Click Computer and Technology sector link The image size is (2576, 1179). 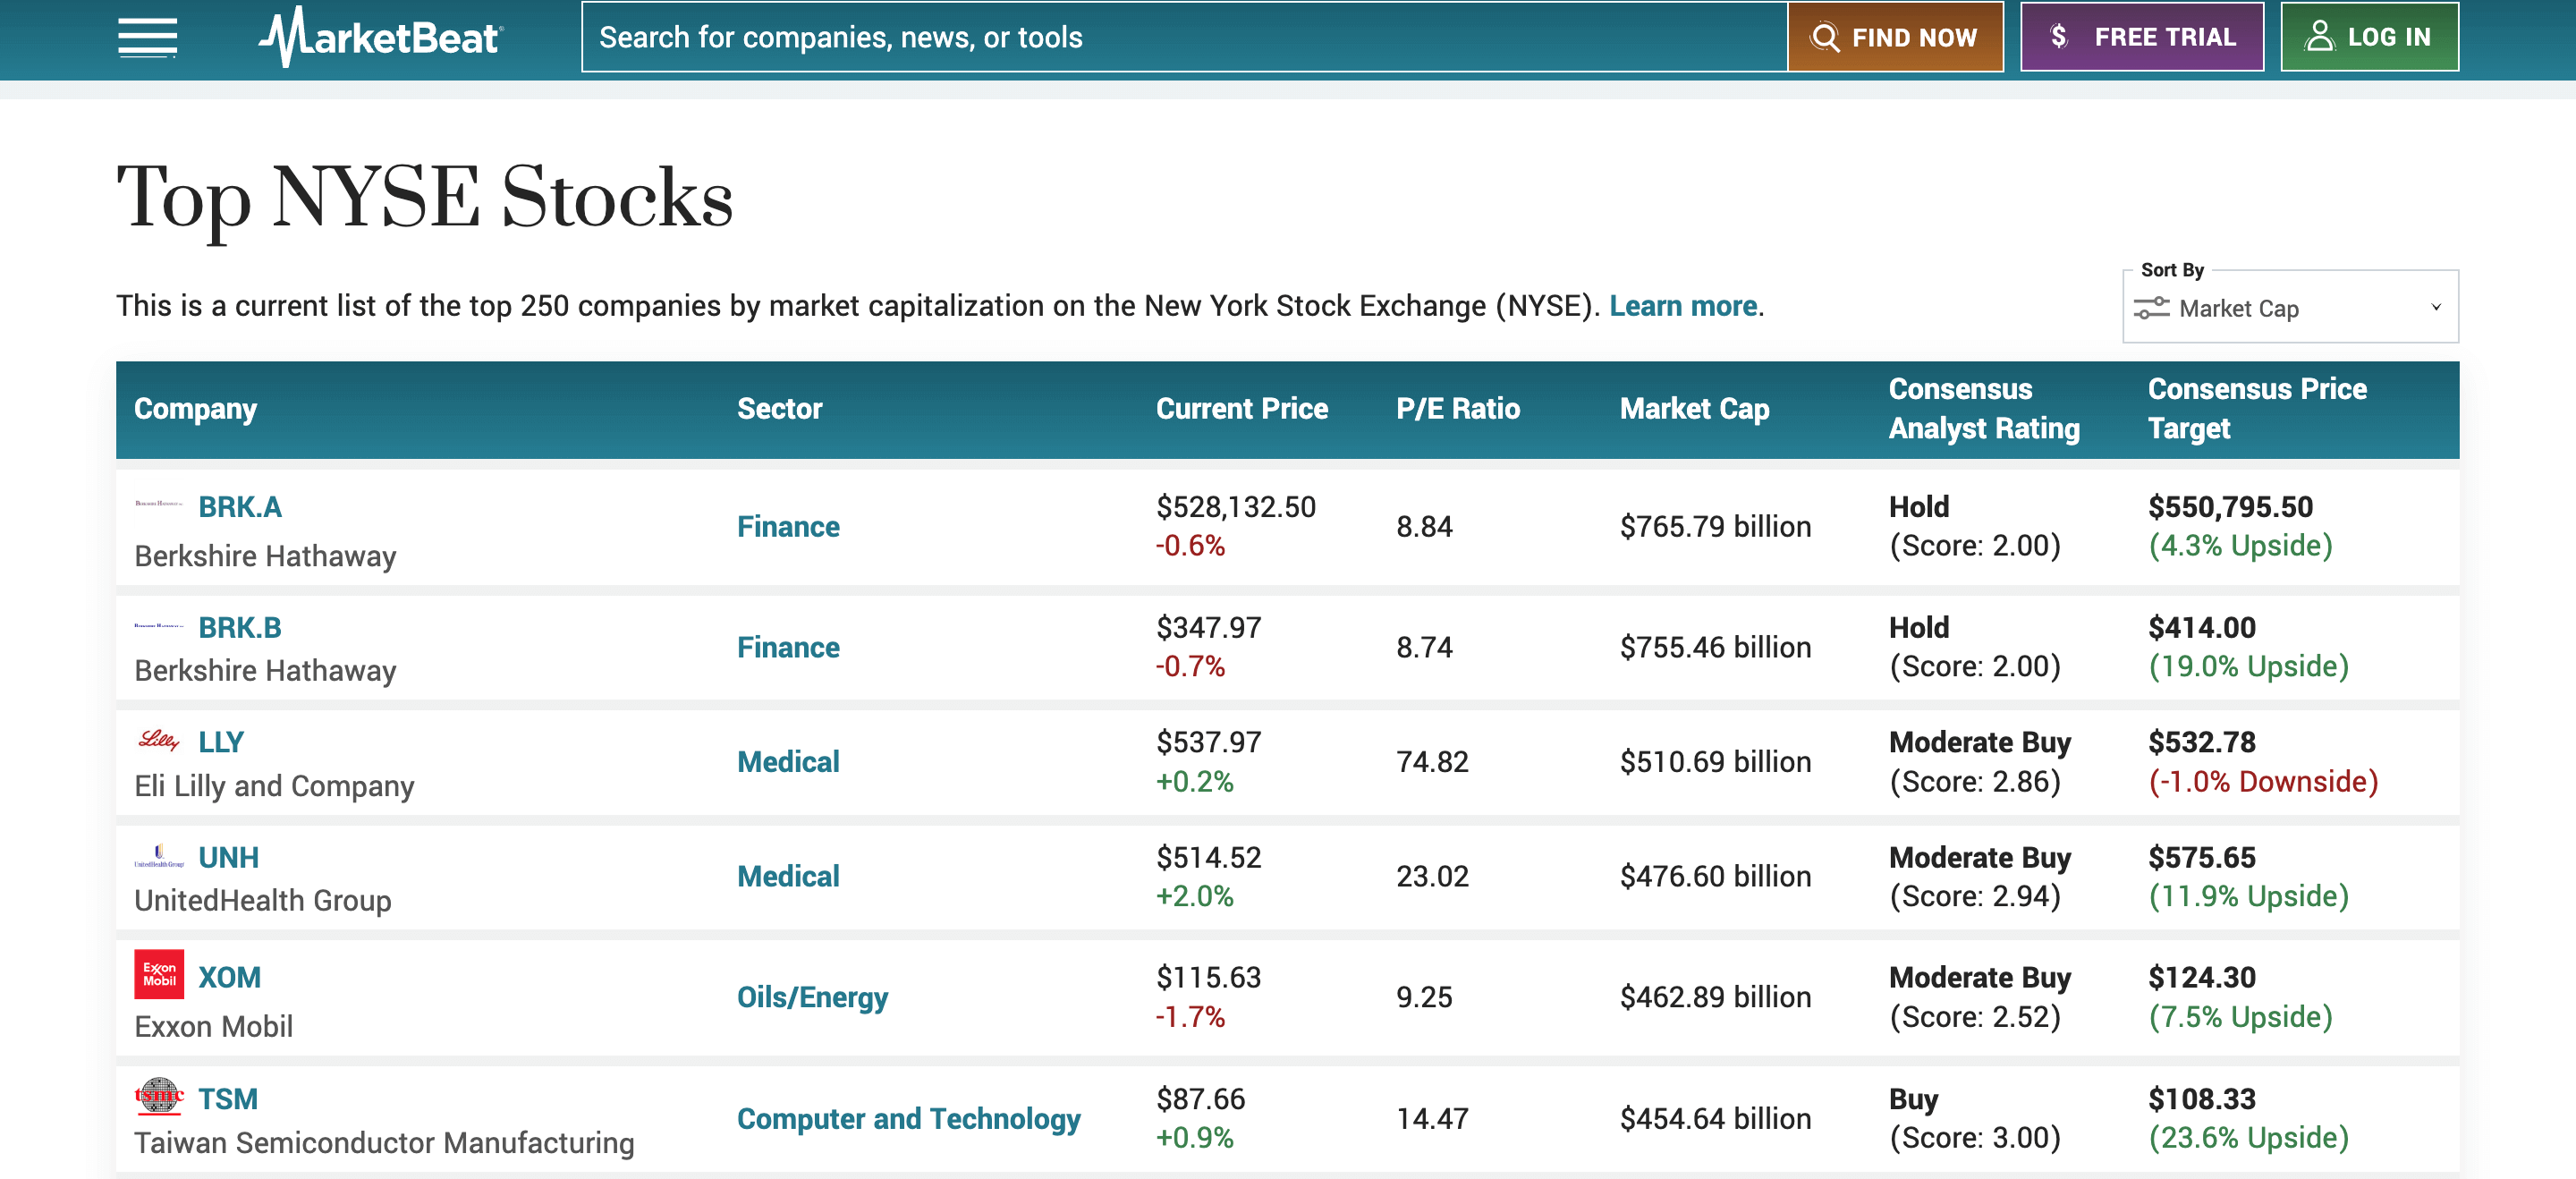coord(908,1119)
